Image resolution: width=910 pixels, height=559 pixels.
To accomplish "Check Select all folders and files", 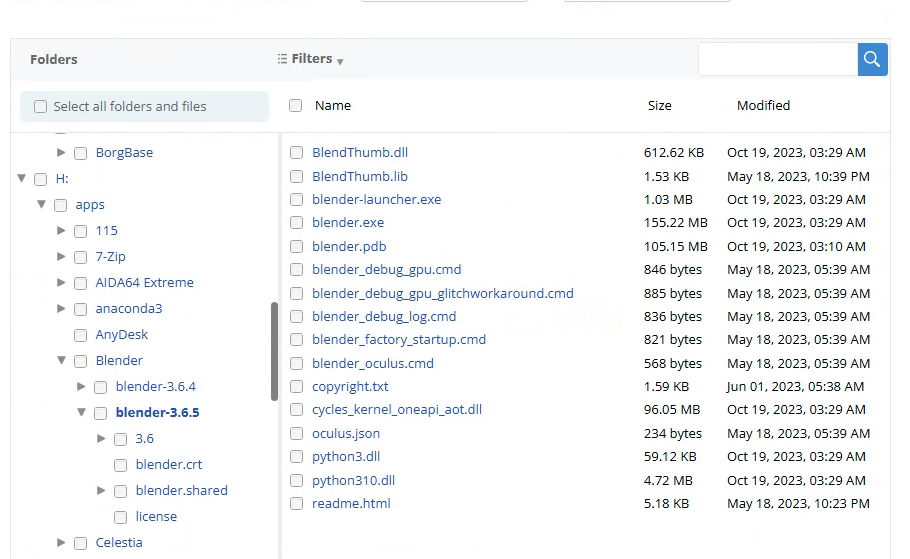I will (41, 107).
